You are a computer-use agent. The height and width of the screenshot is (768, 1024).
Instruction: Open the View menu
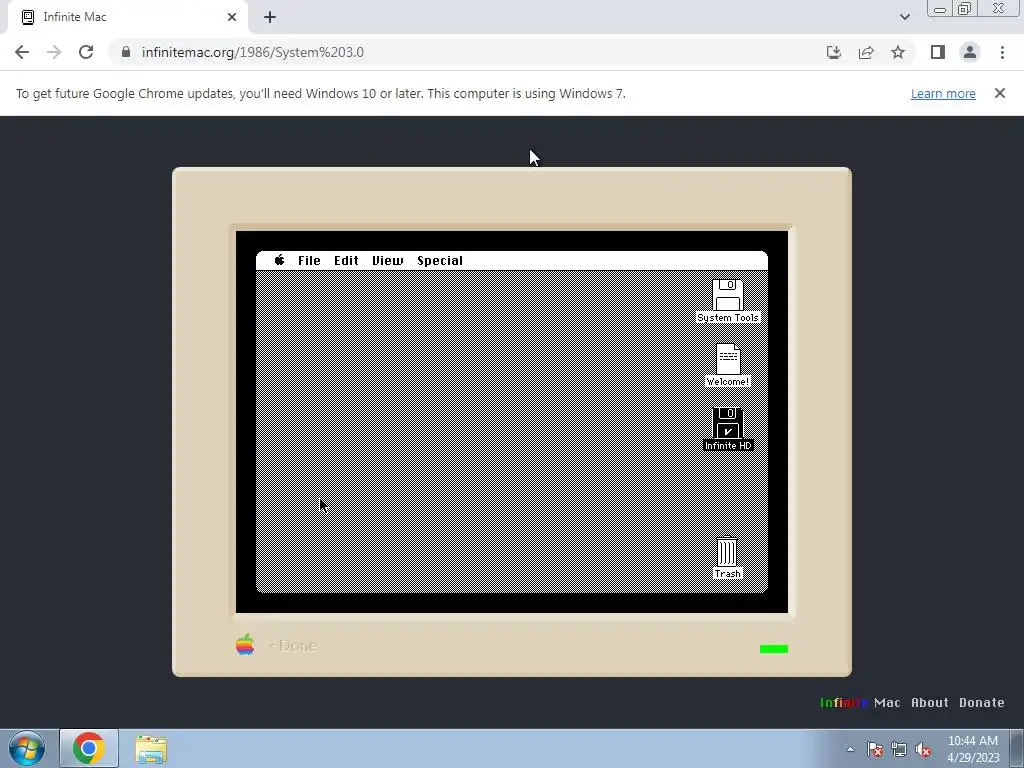[x=387, y=261]
